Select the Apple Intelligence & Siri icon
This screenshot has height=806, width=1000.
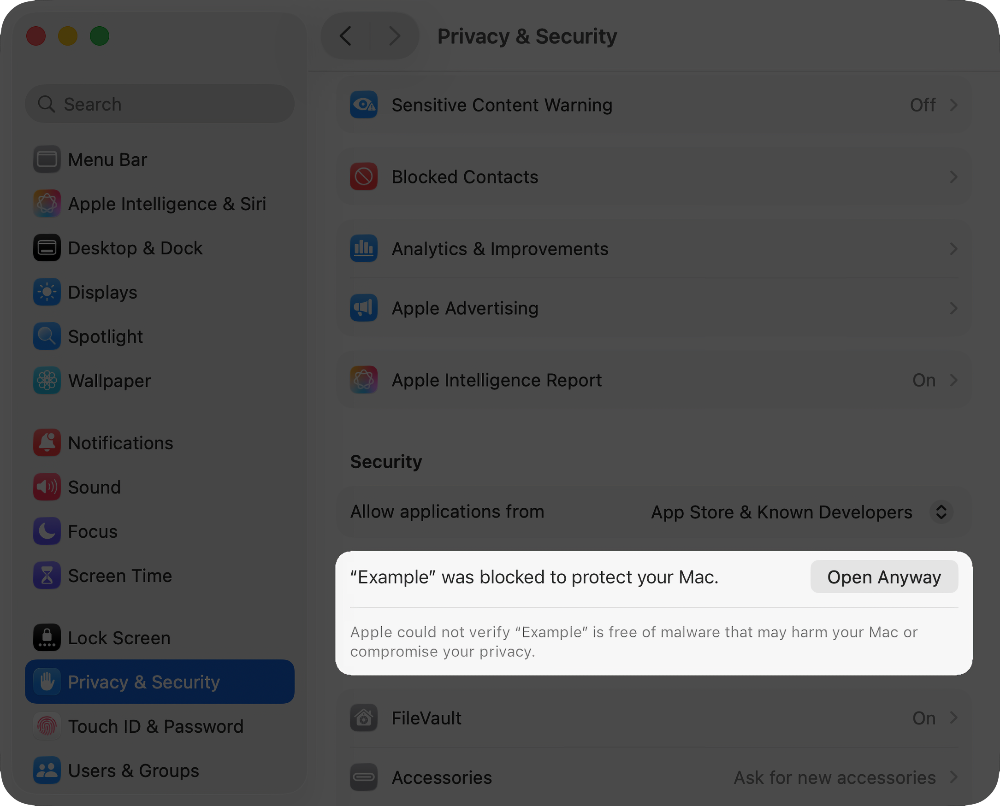pyautogui.click(x=46, y=204)
